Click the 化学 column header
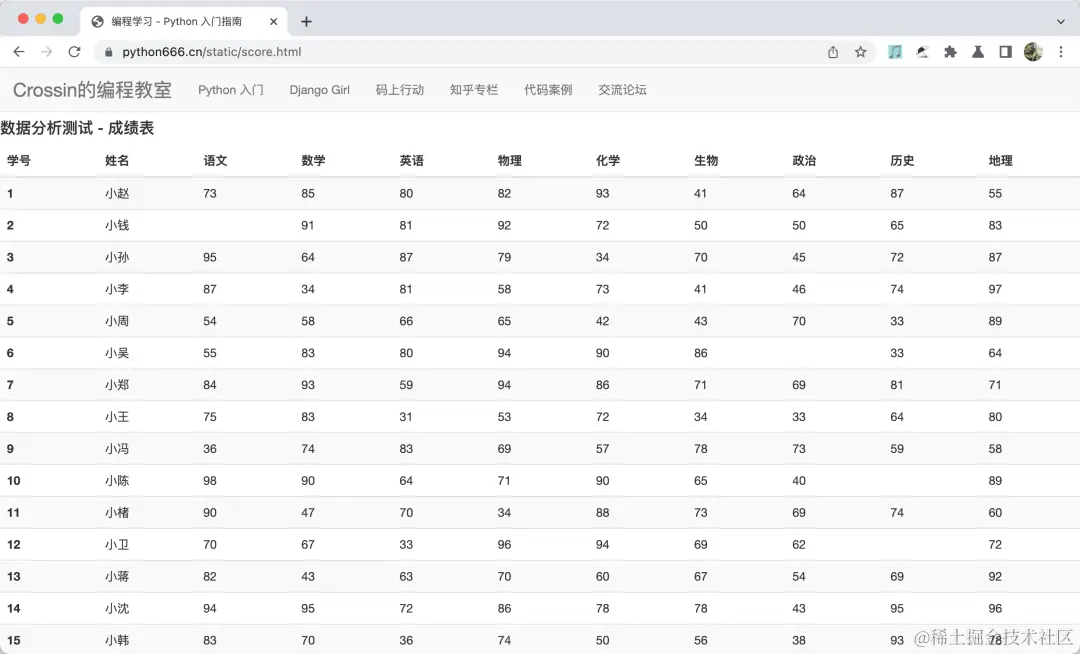 pyautogui.click(x=608, y=160)
